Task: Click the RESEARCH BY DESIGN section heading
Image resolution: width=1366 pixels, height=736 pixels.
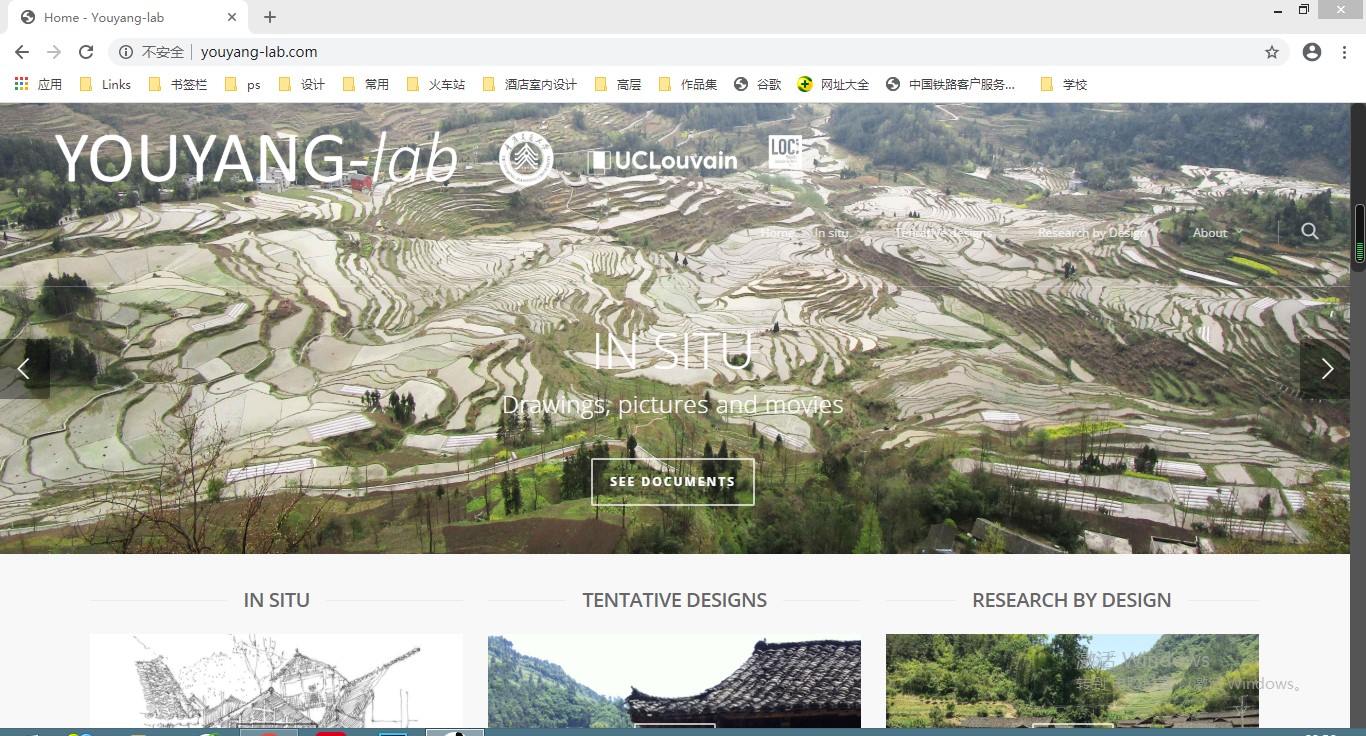Action: click(x=1072, y=600)
